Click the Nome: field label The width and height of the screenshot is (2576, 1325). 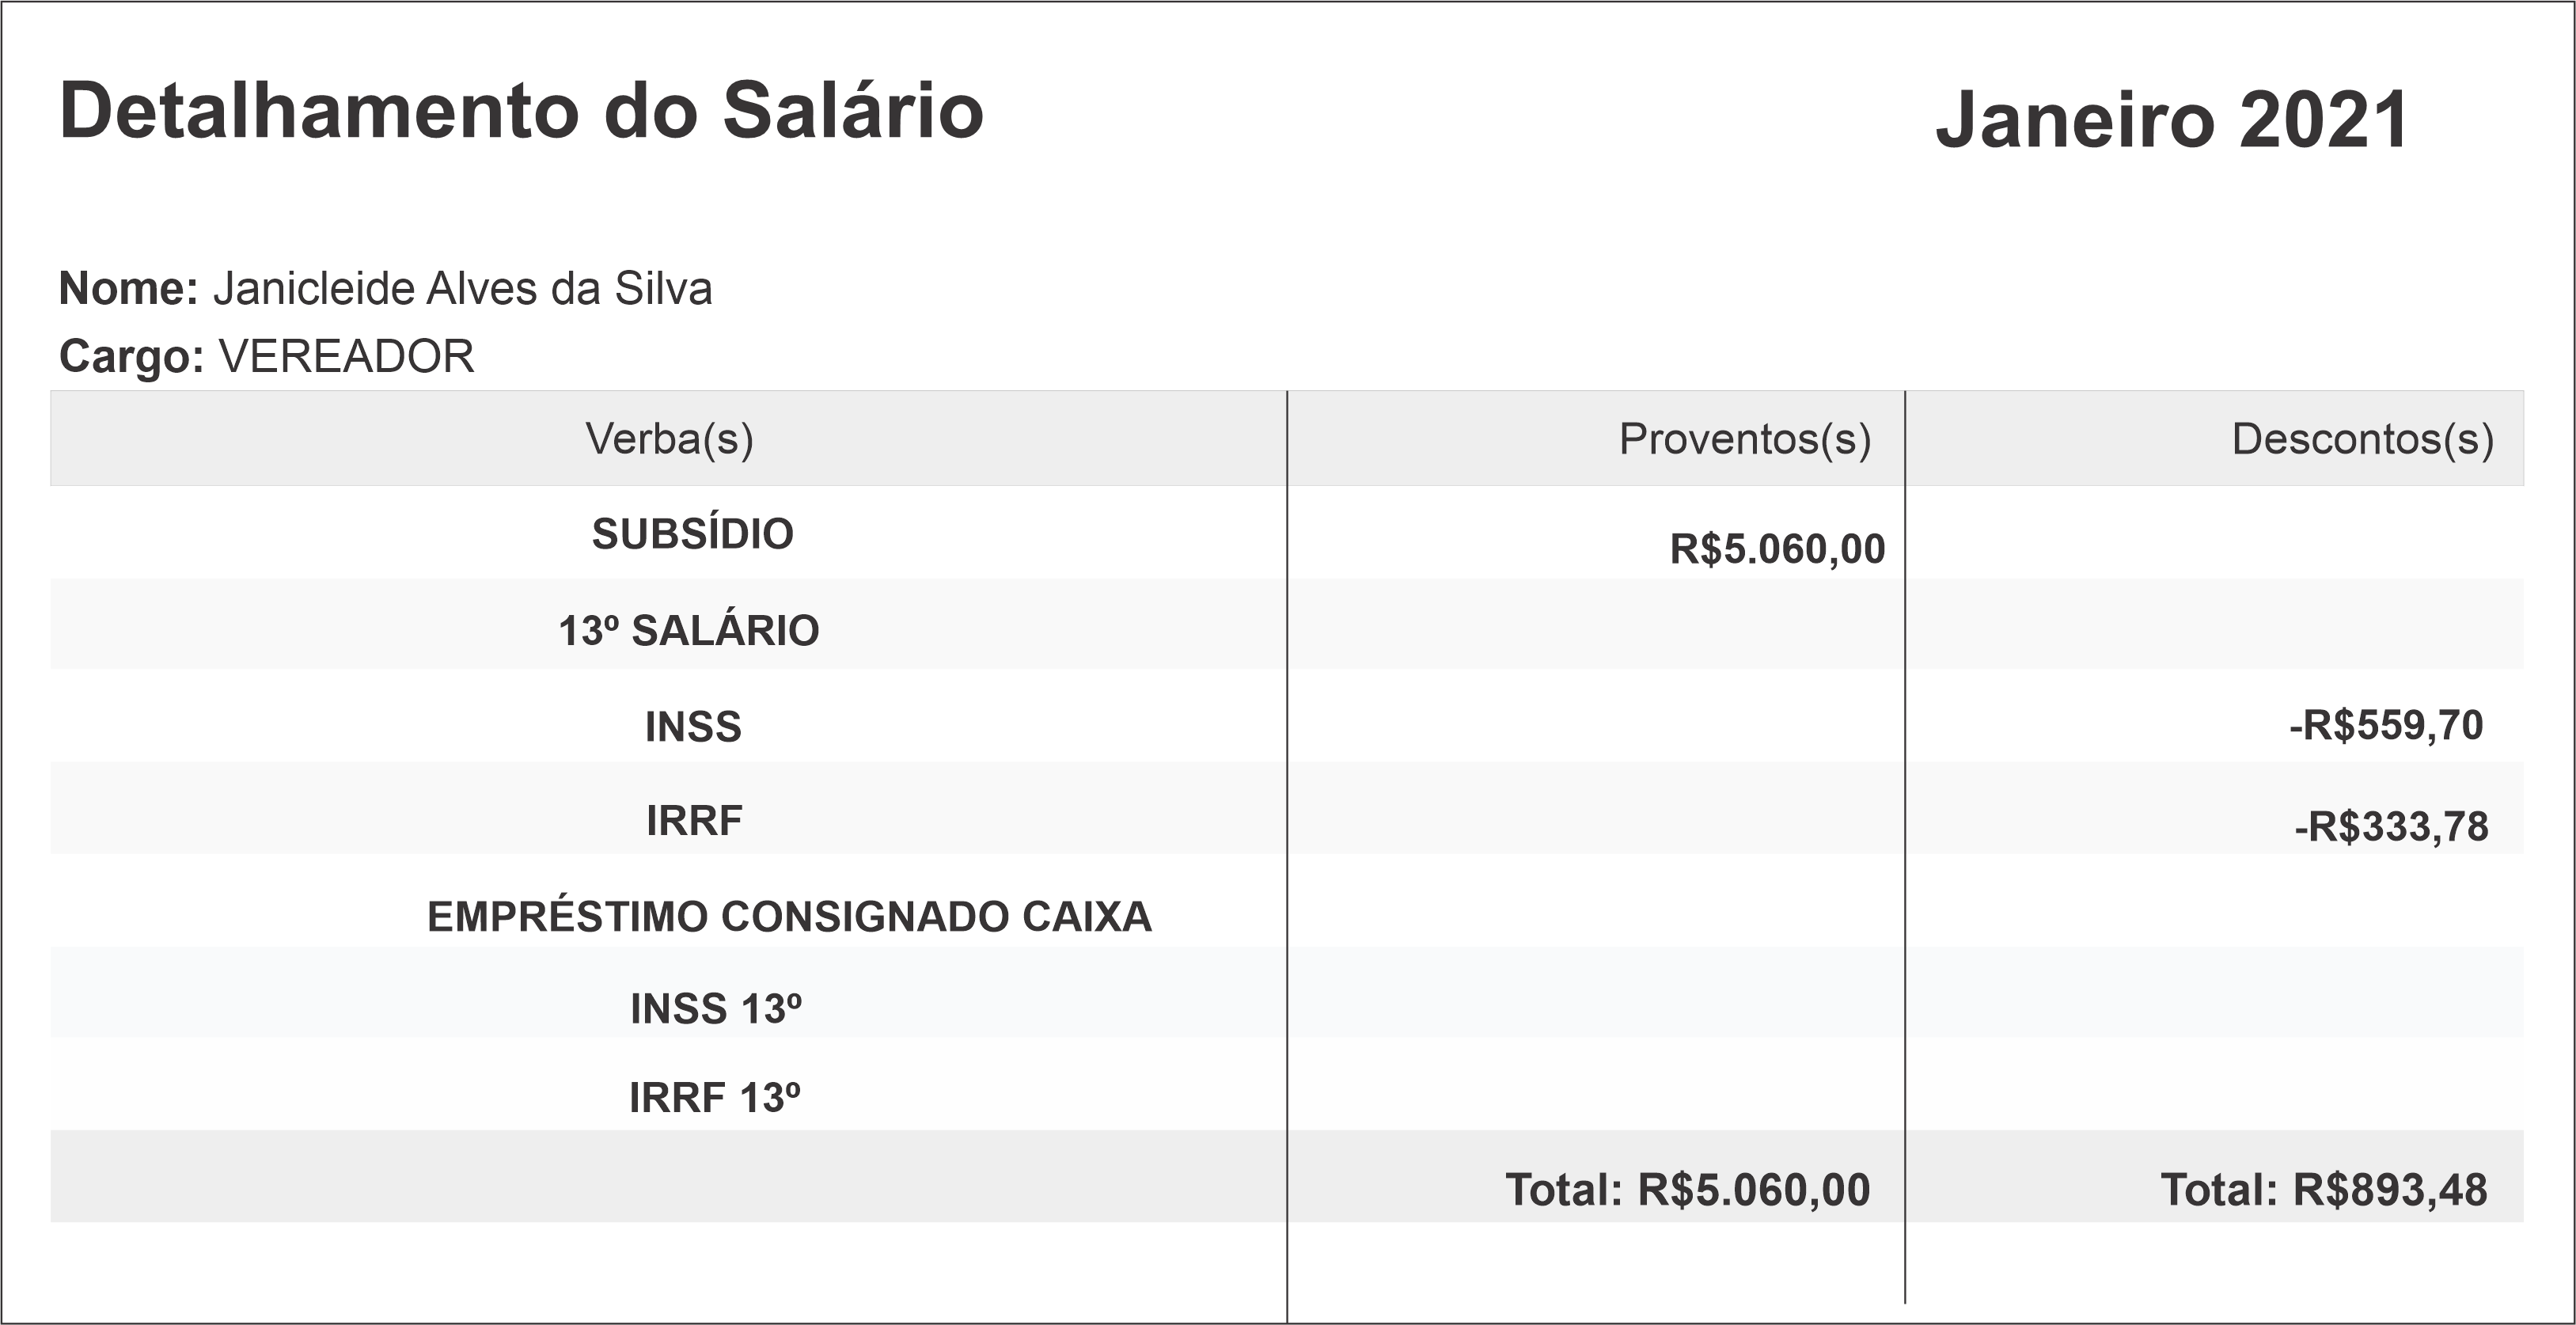(x=129, y=289)
